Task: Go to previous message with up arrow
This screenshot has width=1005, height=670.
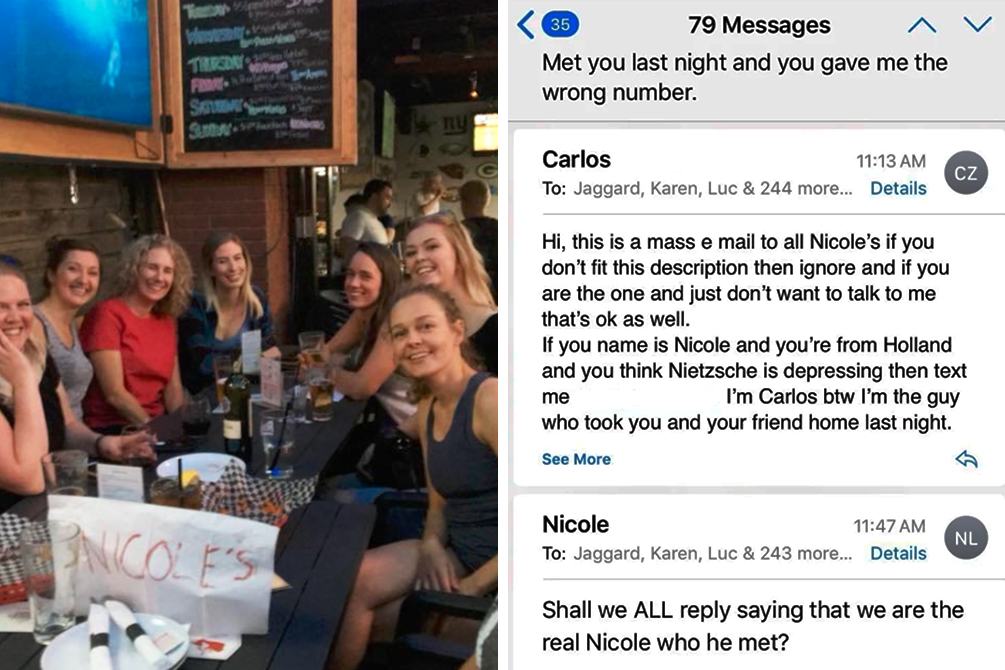Action: pyautogui.click(x=922, y=25)
